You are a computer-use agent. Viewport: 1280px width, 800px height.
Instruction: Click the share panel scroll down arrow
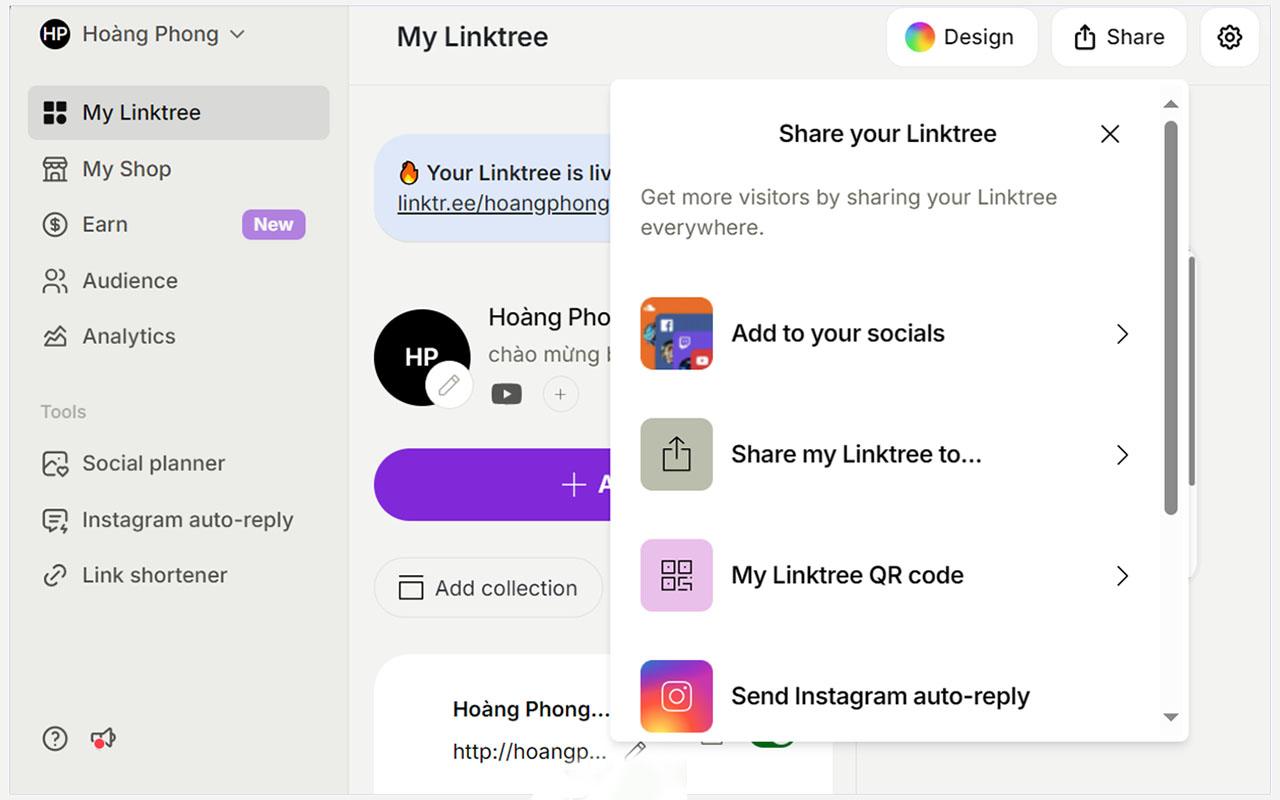coord(1171,717)
